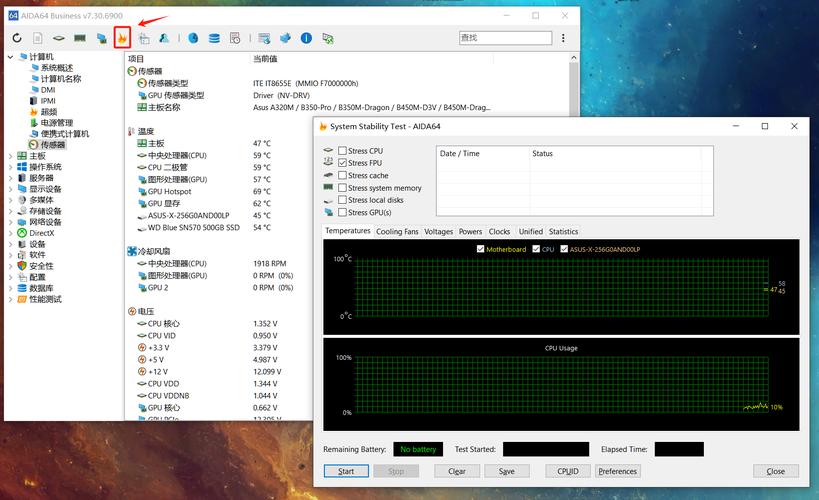Open the System Stability Test flame icon
Viewport: 819px width, 500px height.
(122, 38)
